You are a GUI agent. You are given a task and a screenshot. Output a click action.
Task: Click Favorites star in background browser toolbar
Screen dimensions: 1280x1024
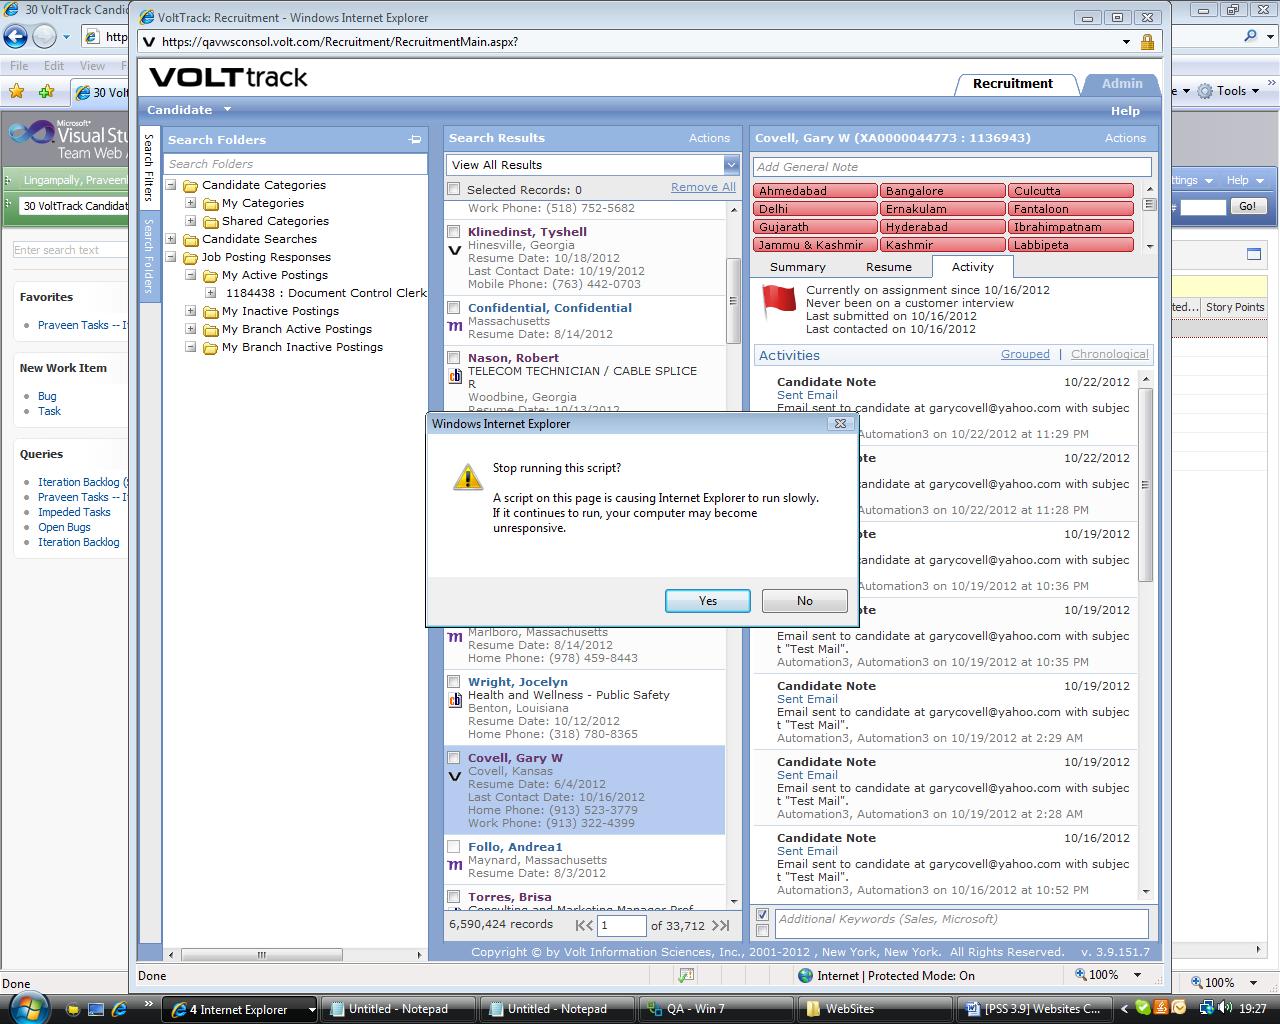(16, 92)
